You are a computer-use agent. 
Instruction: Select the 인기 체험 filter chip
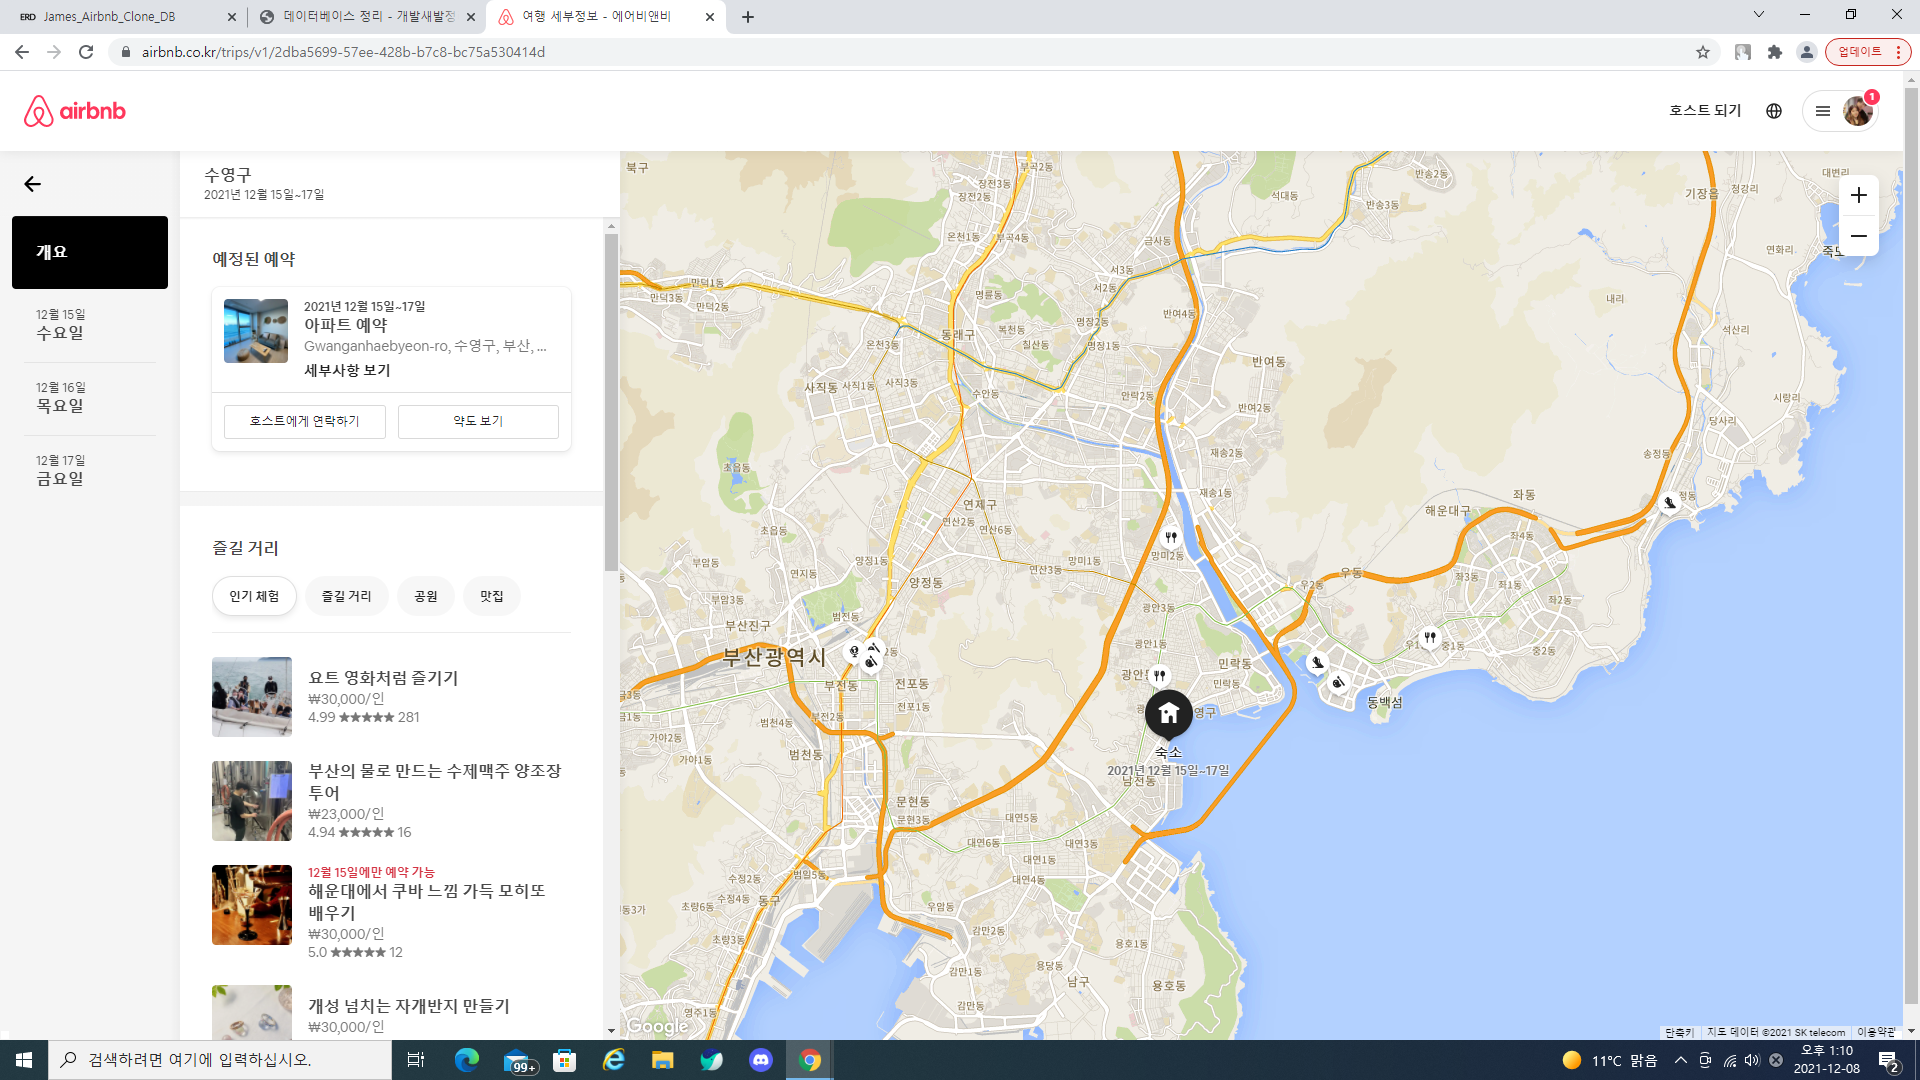254,596
